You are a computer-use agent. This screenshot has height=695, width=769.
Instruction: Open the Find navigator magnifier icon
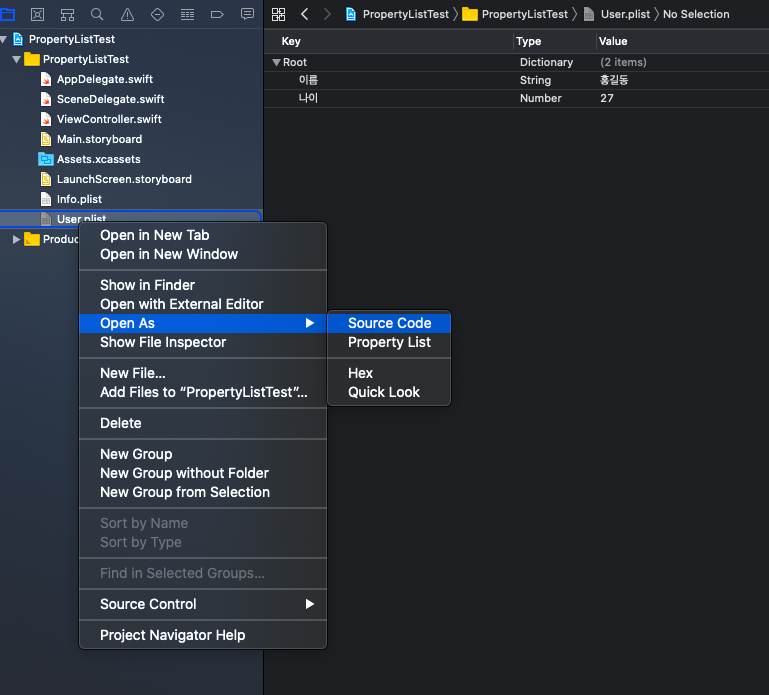click(97, 14)
